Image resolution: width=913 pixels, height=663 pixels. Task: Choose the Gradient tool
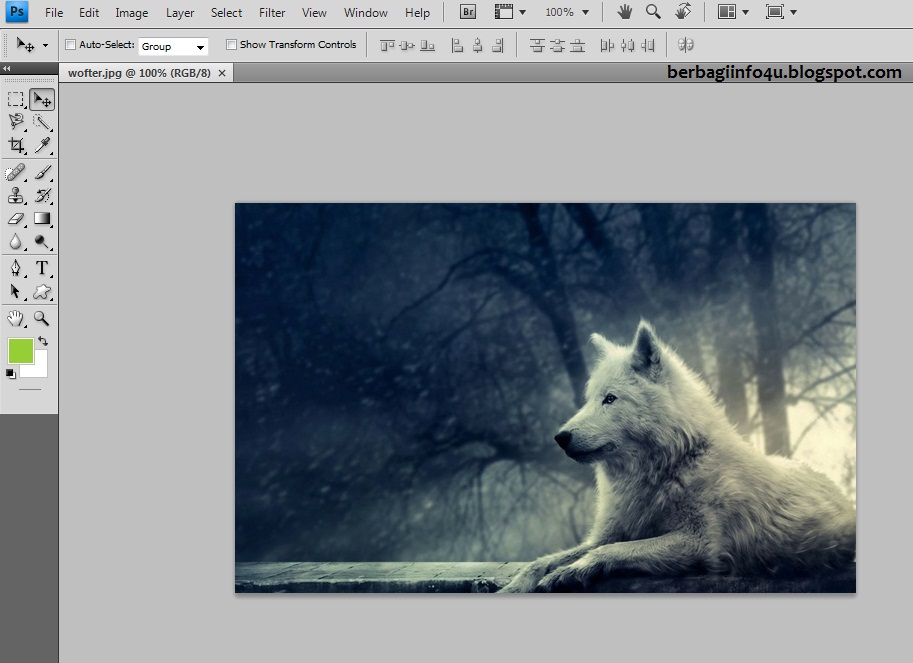coord(42,218)
